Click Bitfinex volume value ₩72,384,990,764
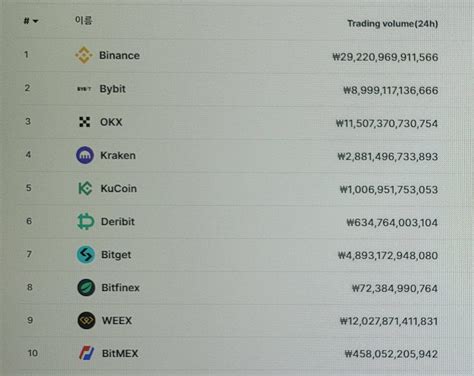Image resolution: width=474 pixels, height=376 pixels. (x=395, y=288)
